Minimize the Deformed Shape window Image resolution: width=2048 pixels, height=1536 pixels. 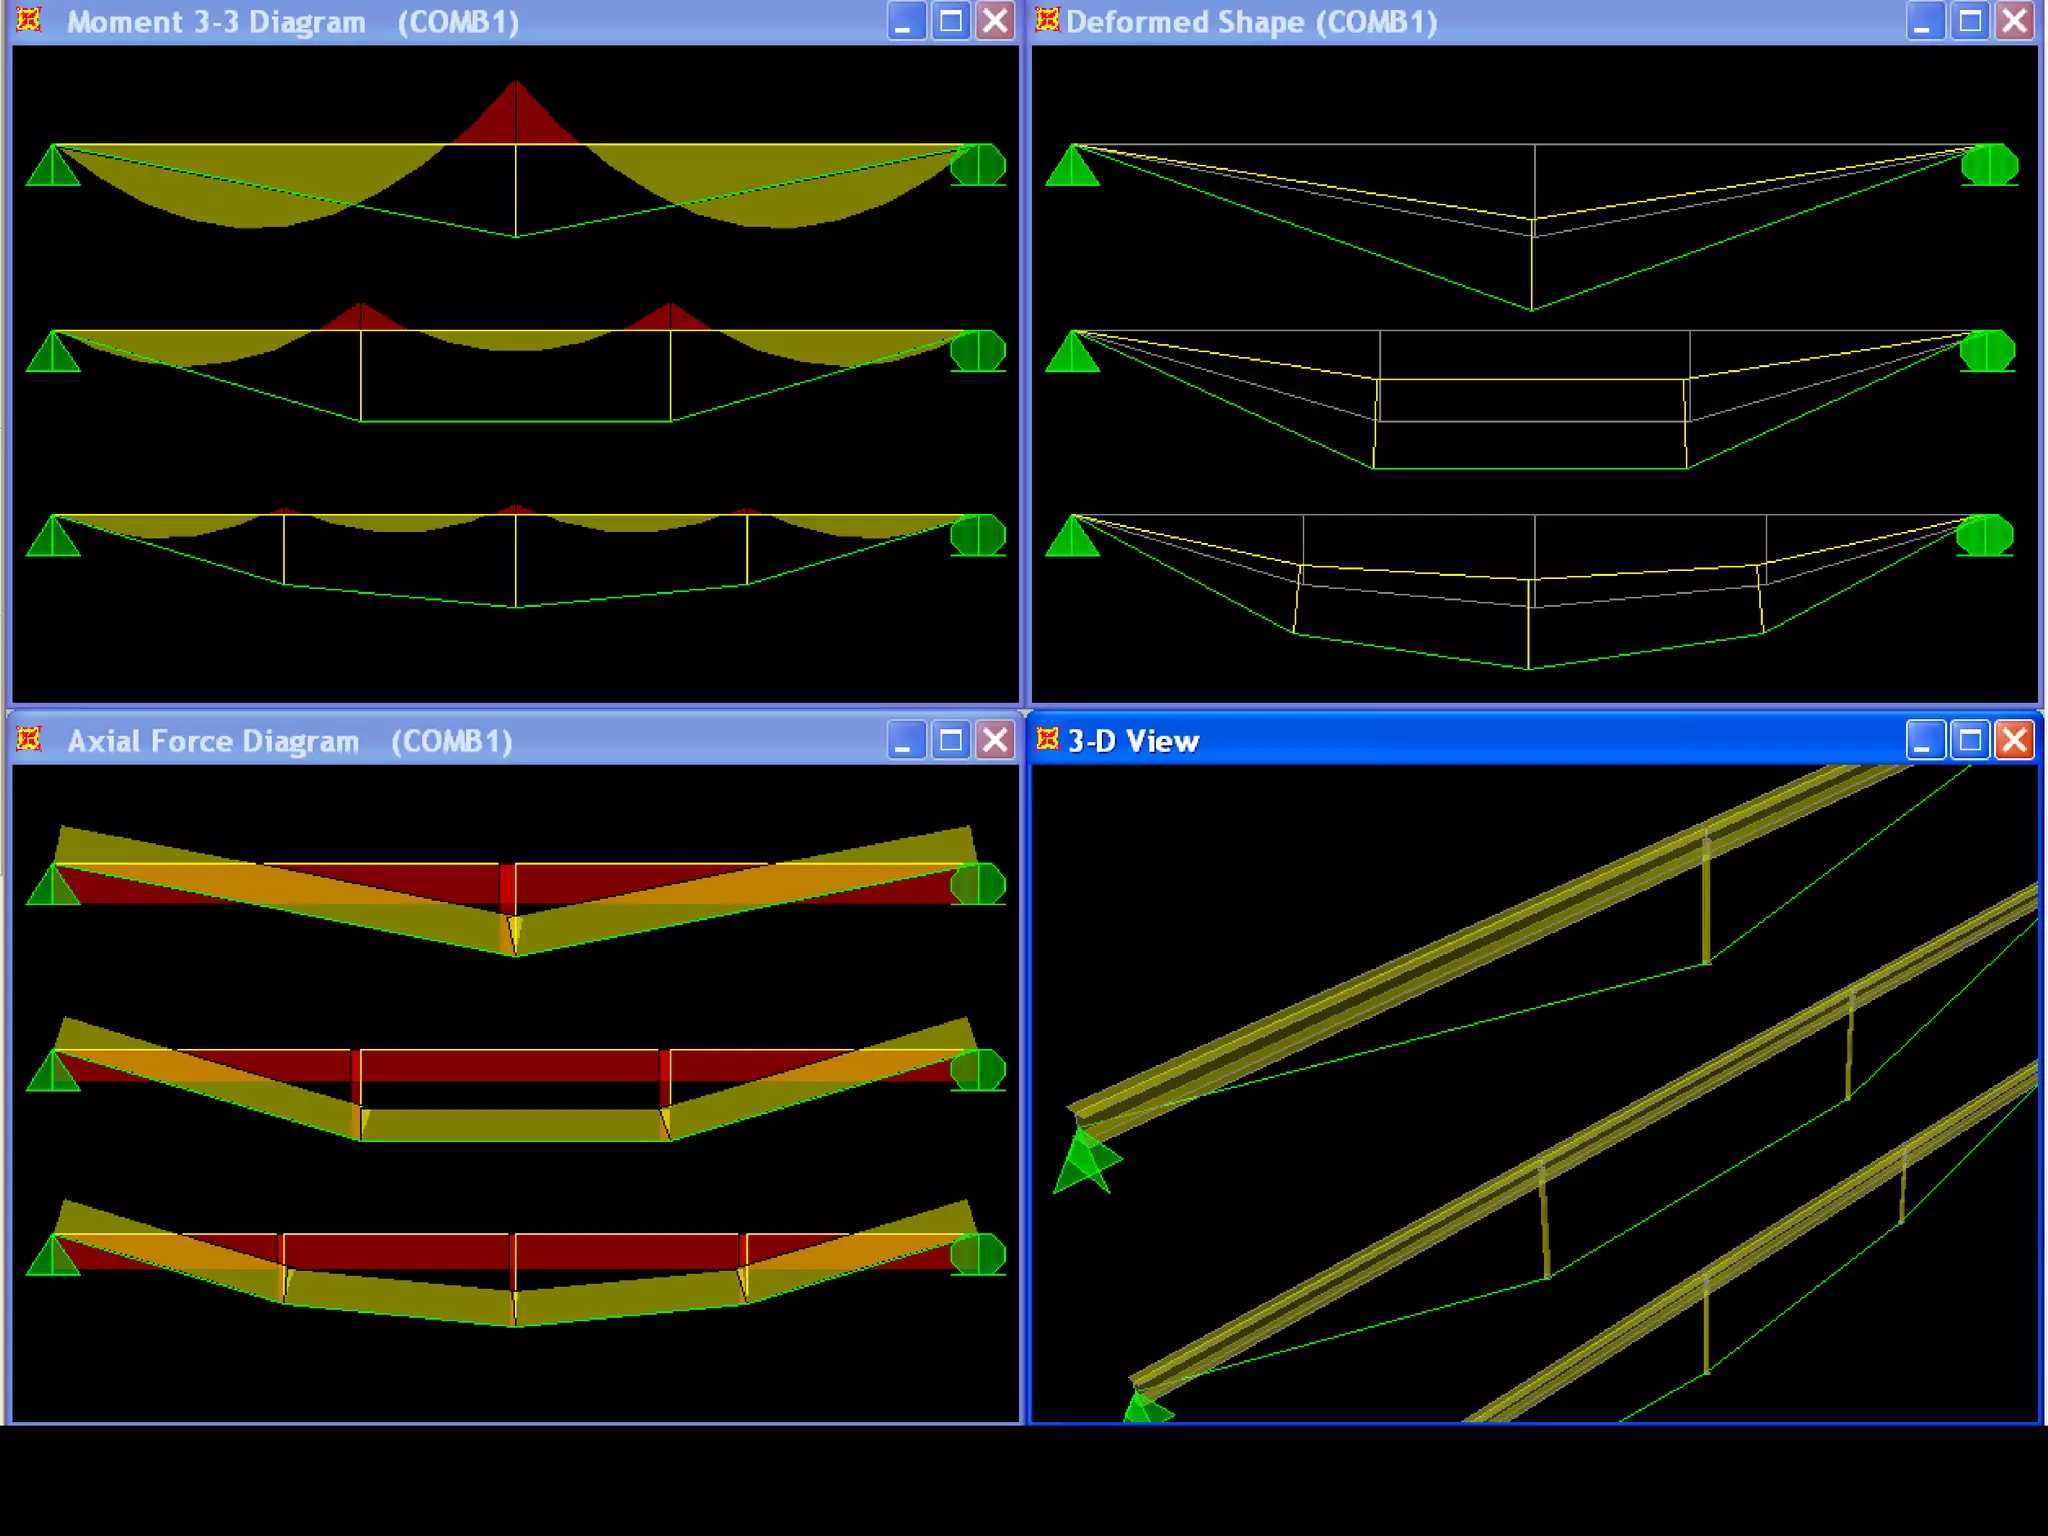(1925, 21)
